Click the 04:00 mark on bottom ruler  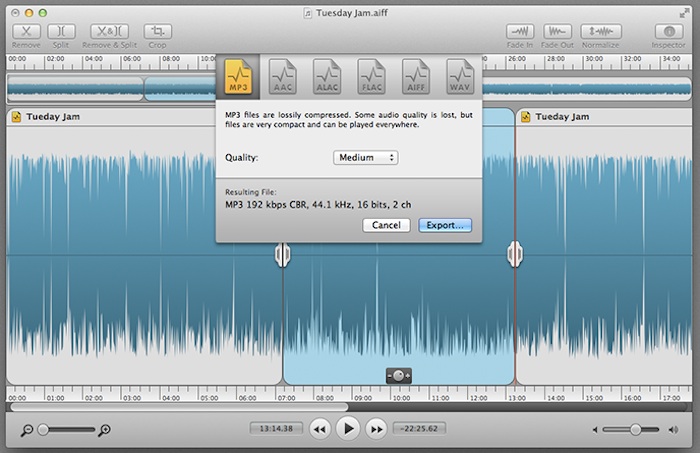171,398
